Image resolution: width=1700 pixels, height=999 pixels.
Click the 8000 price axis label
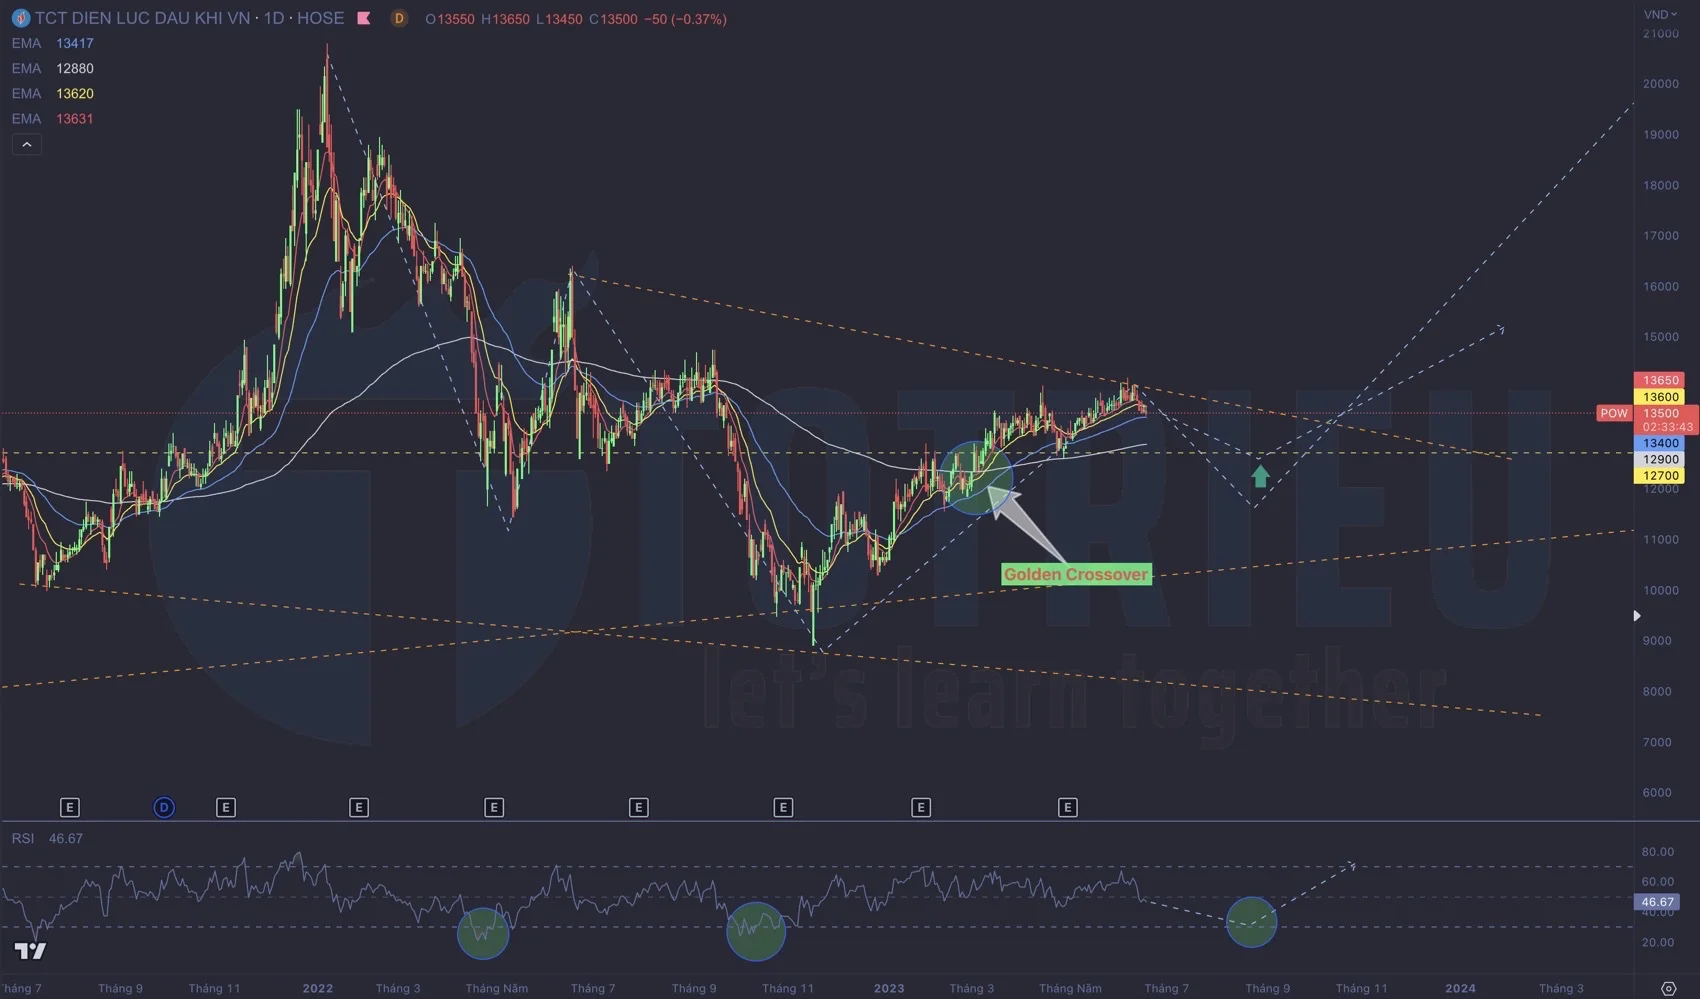[x=1657, y=691]
